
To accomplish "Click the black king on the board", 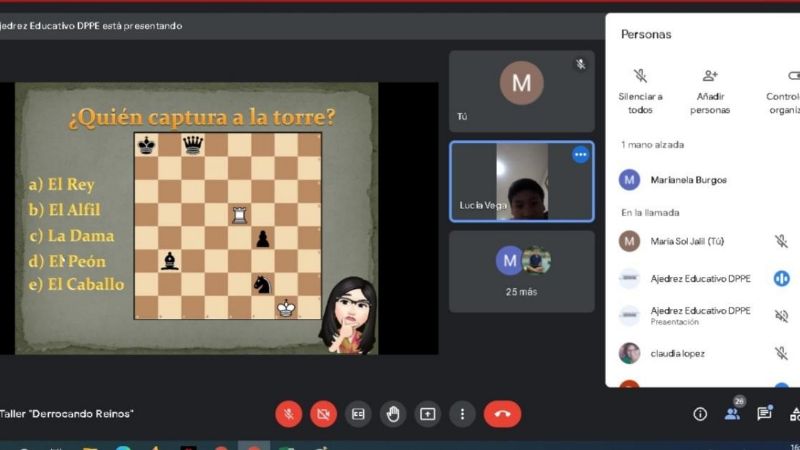I will coord(146,145).
